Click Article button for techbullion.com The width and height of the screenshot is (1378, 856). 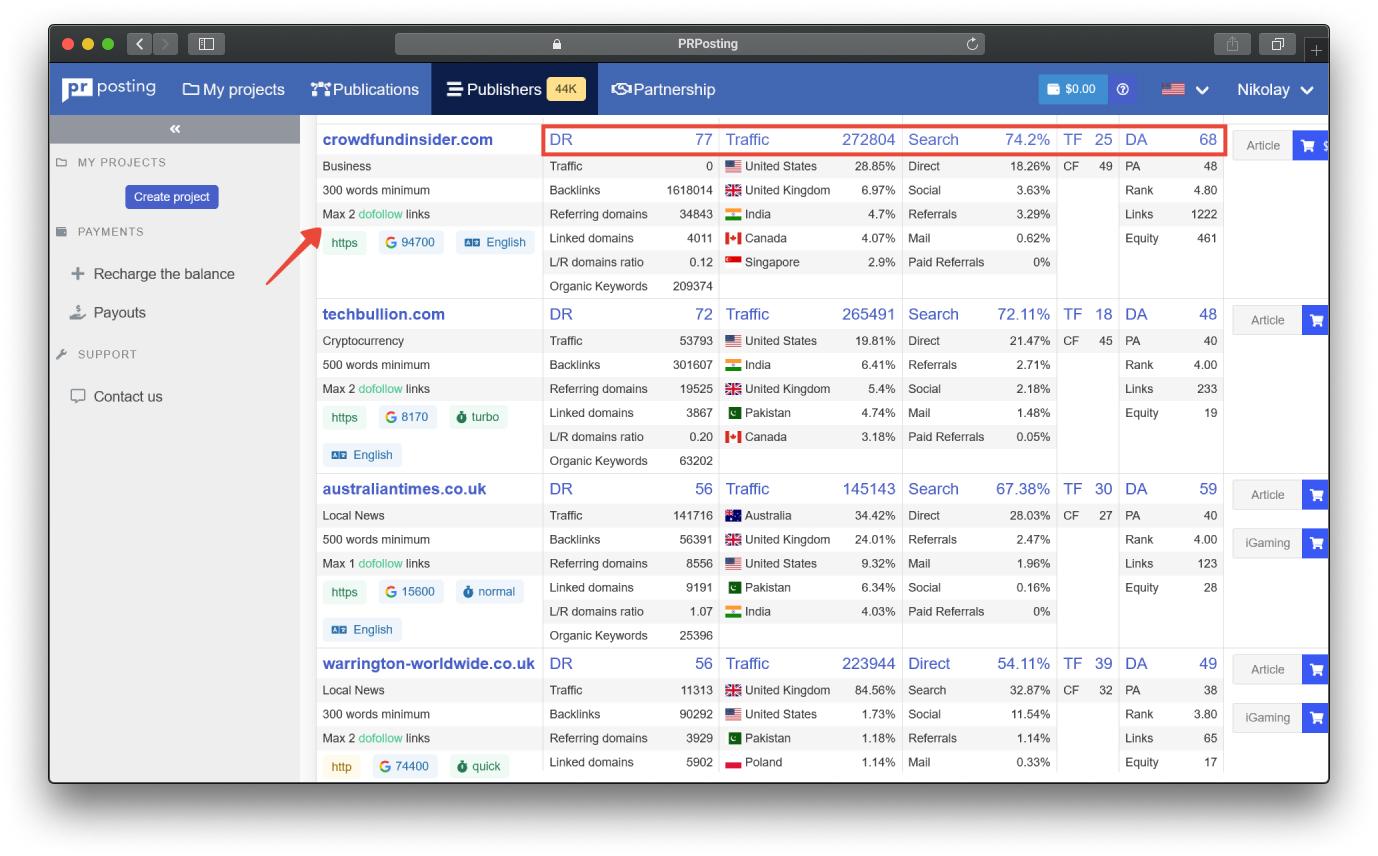coord(1268,320)
